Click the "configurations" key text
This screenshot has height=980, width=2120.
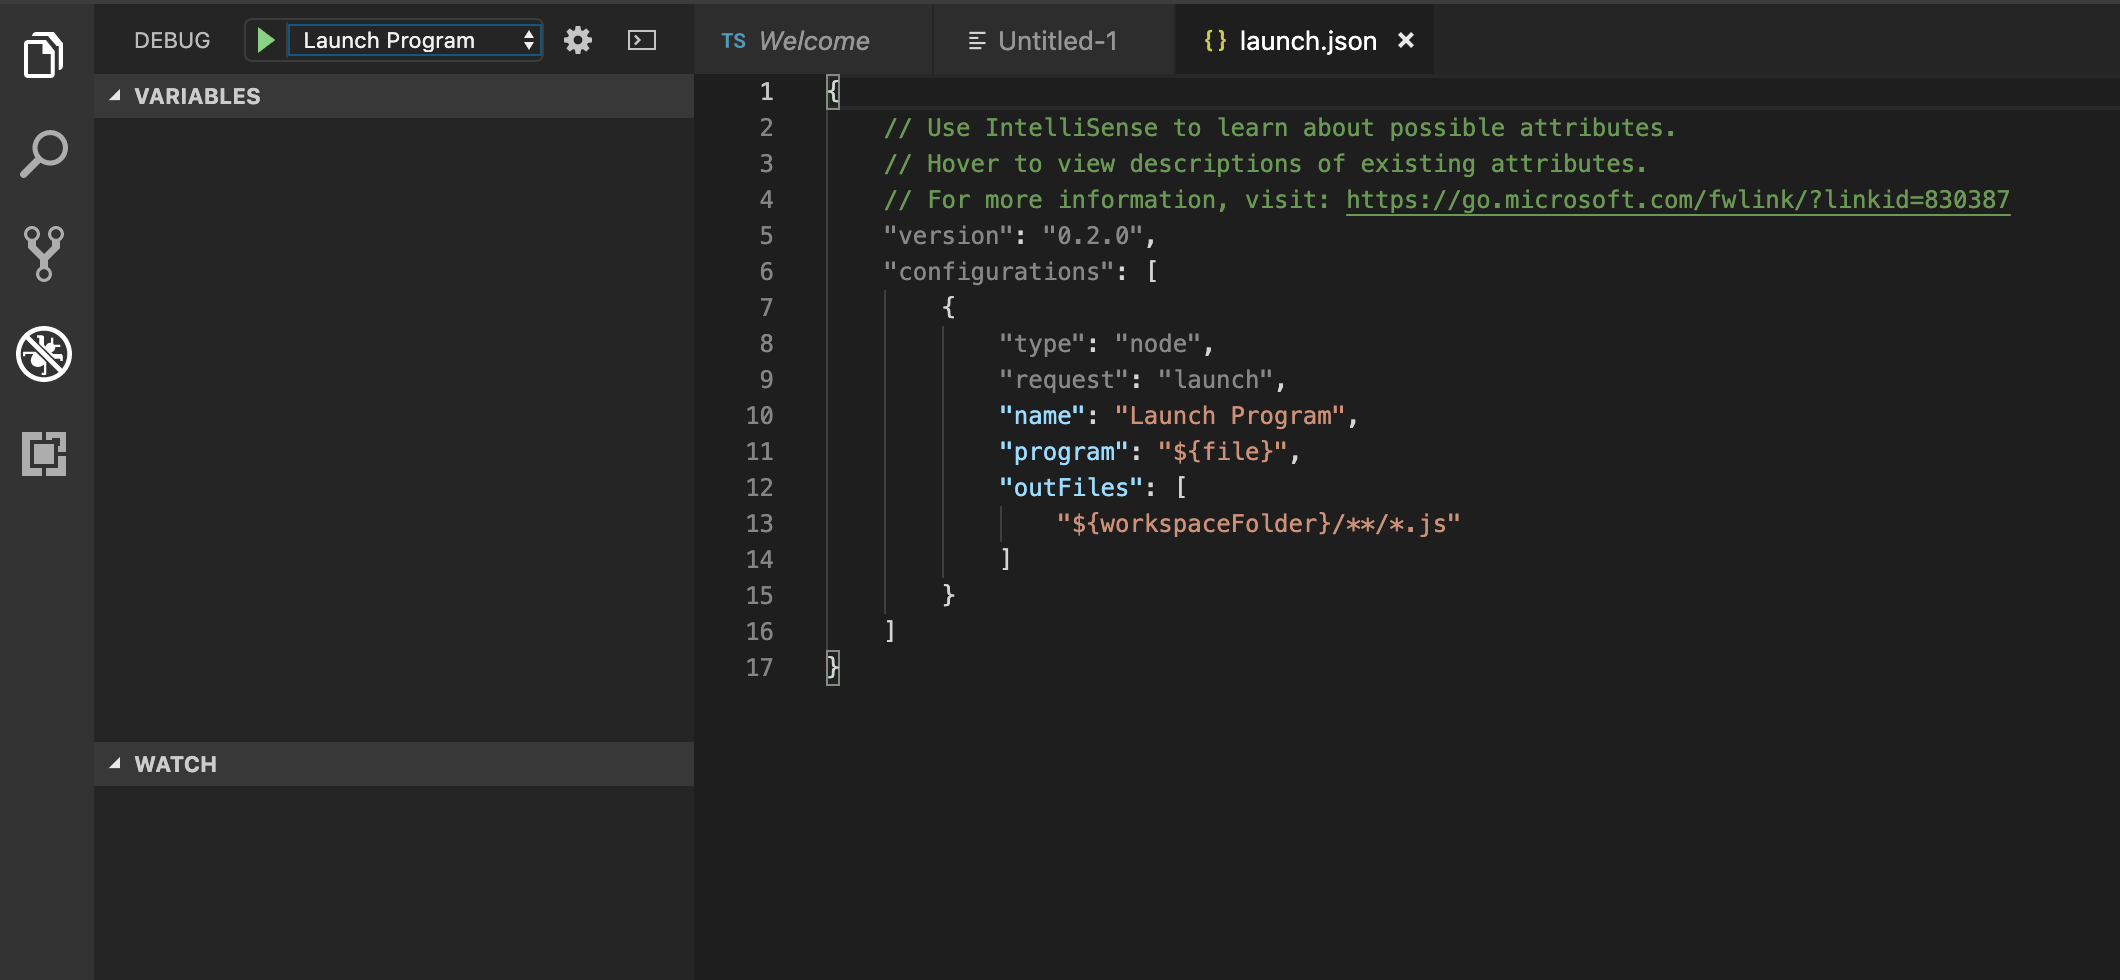[x=998, y=272]
